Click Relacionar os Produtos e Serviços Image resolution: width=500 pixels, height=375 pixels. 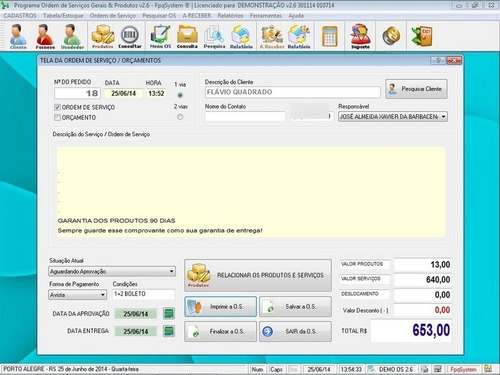pyautogui.click(x=258, y=275)
